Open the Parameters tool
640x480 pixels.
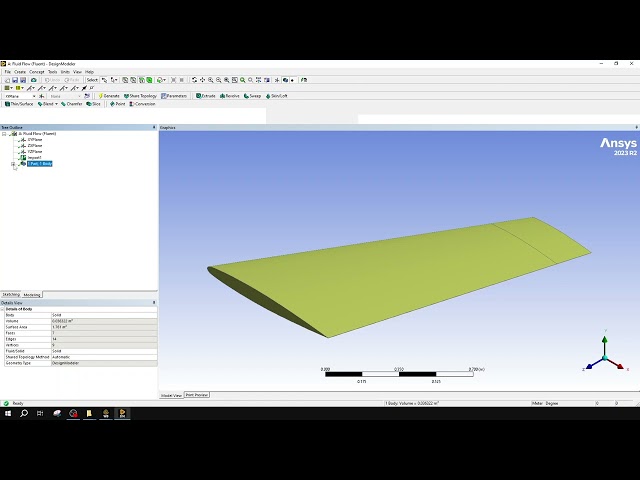[174, 96]
